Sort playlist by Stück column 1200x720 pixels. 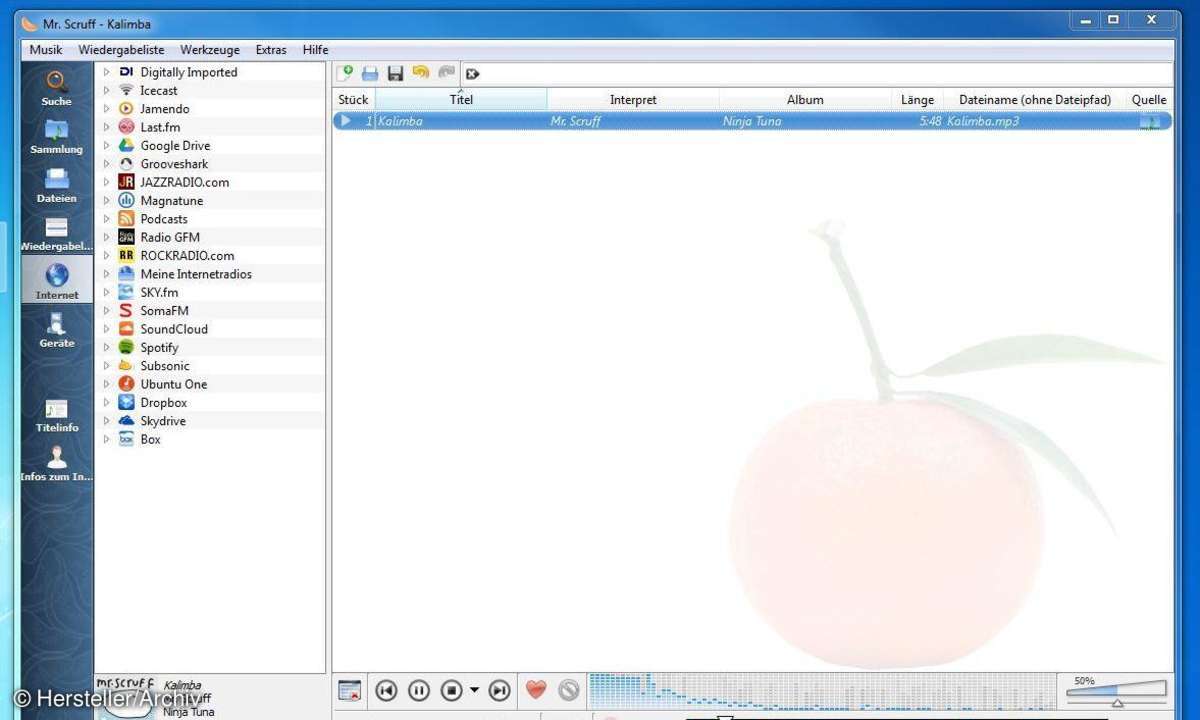[x=353, y=99]
